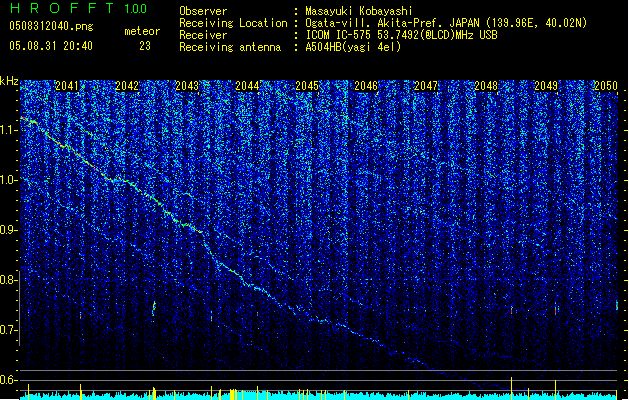Click the 0.7 kHz frequency axis label
The image size is (629, 400).
point(9,330)
